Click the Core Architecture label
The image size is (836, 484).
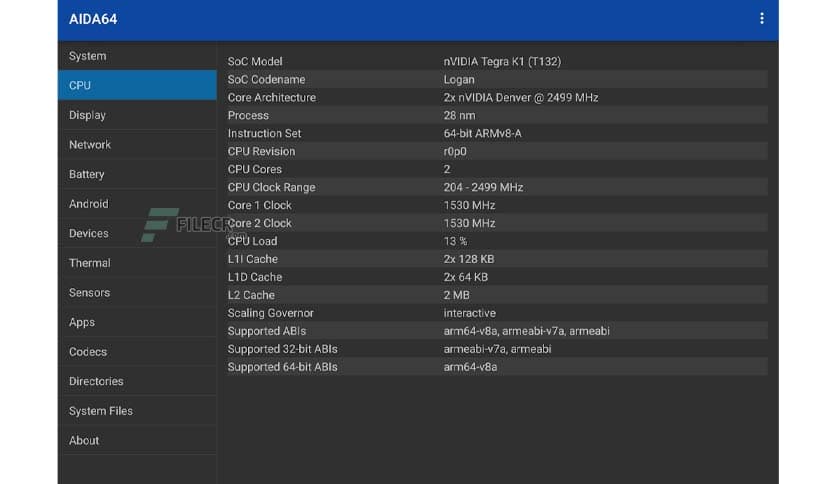pos(272,98)
